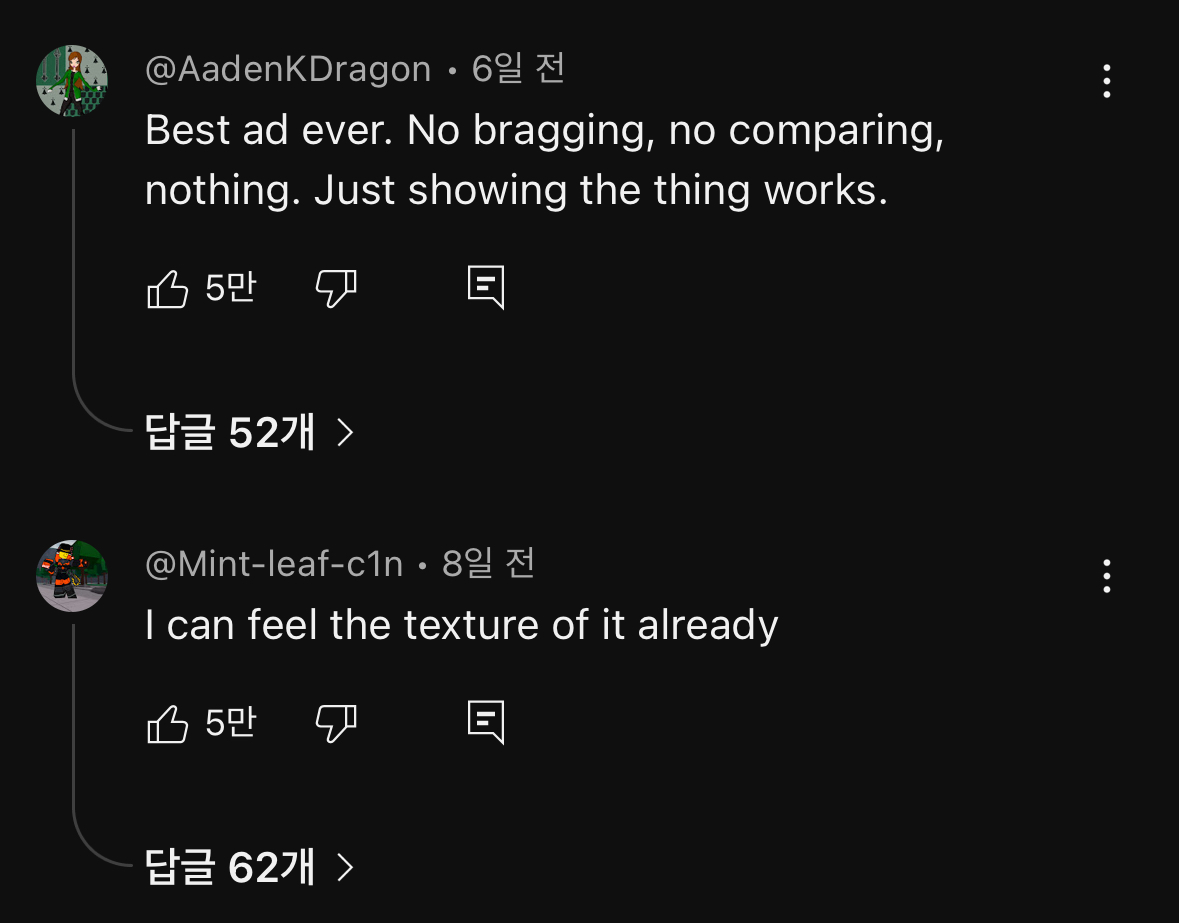Click the chevron next to 답글 62개
The image size is (1179, 923).
[345, 867]
